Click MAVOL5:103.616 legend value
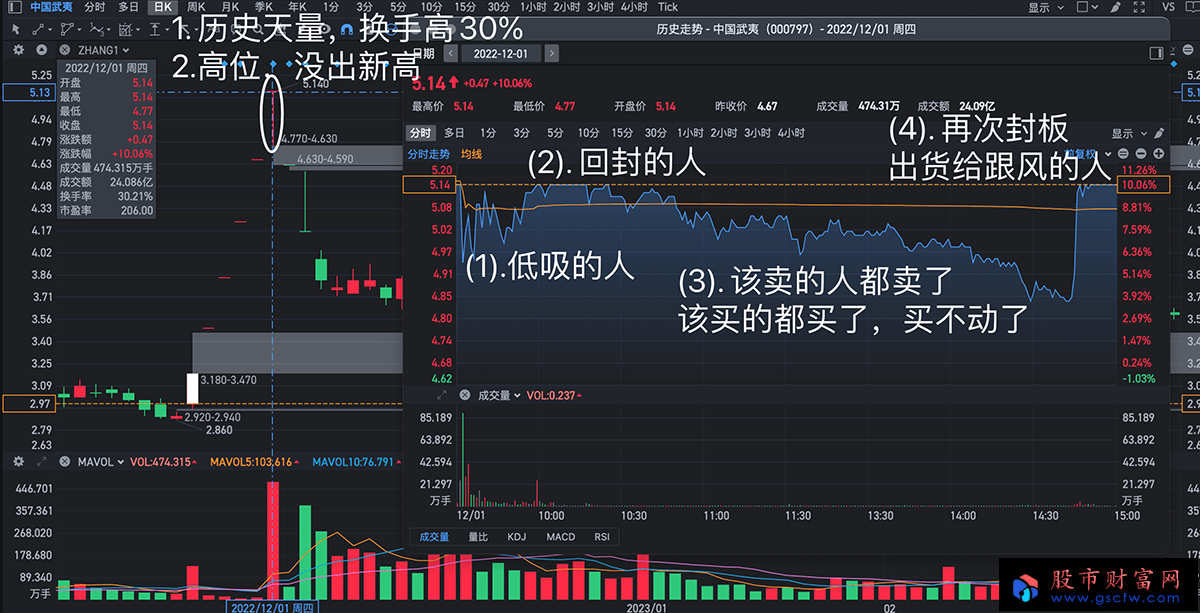This screenshot has width=1200, height=613. pyautogui.click(x=251, y=462)
